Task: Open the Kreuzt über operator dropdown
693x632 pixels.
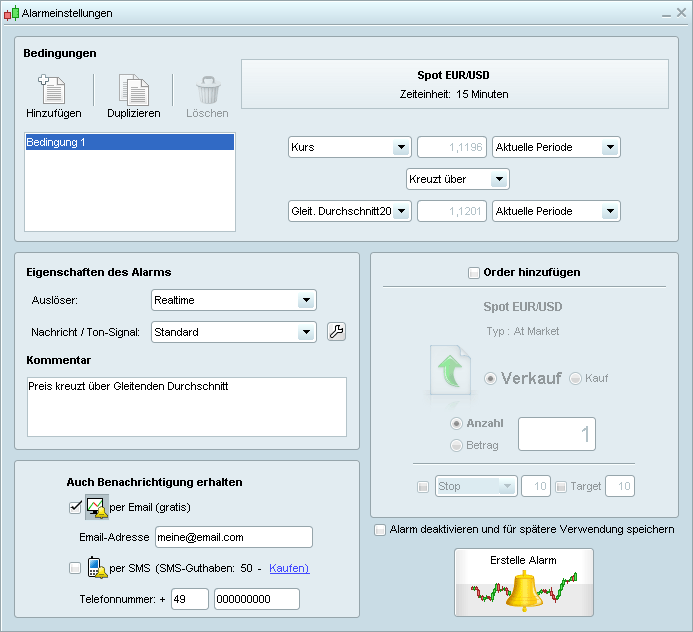Action: 458,179
